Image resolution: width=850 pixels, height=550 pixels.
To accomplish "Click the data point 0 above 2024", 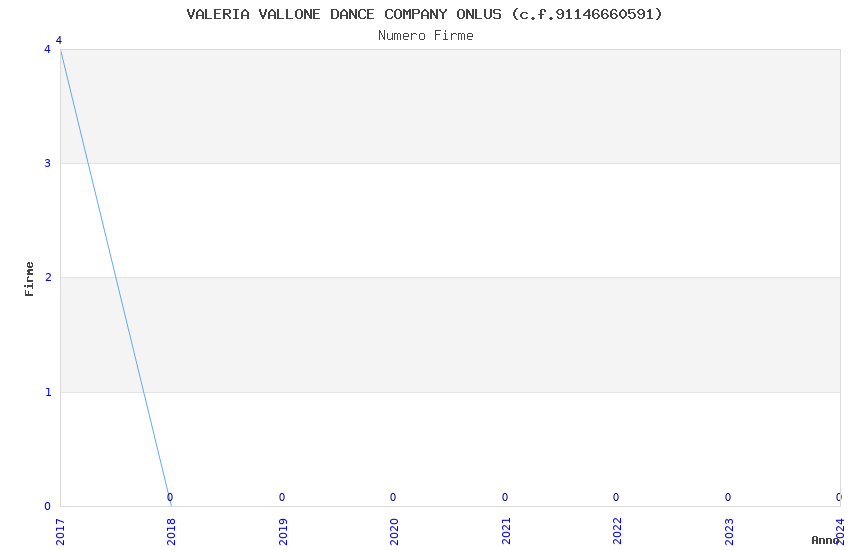I will (839, 497).
